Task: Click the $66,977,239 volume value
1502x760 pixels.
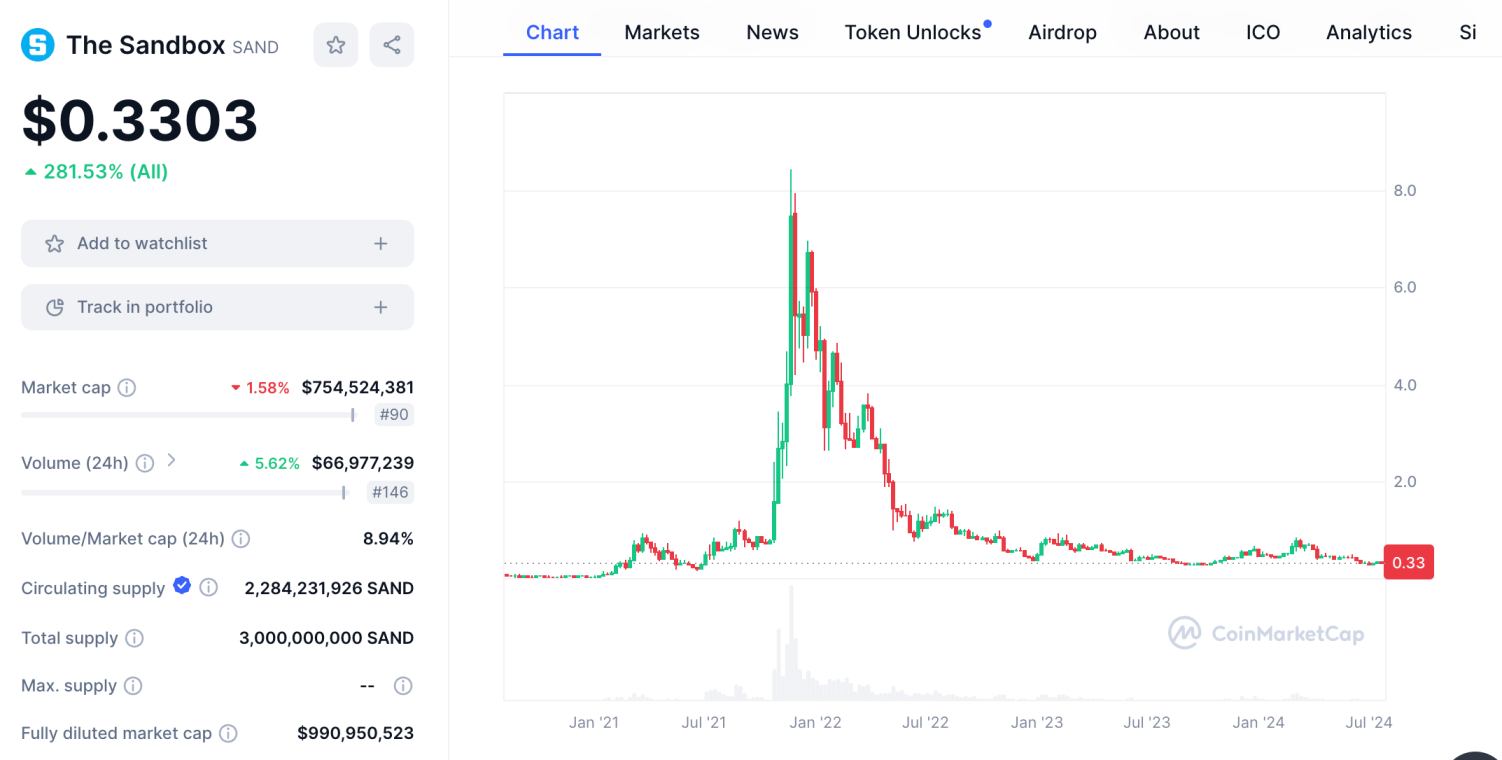Action: point(363,463)
